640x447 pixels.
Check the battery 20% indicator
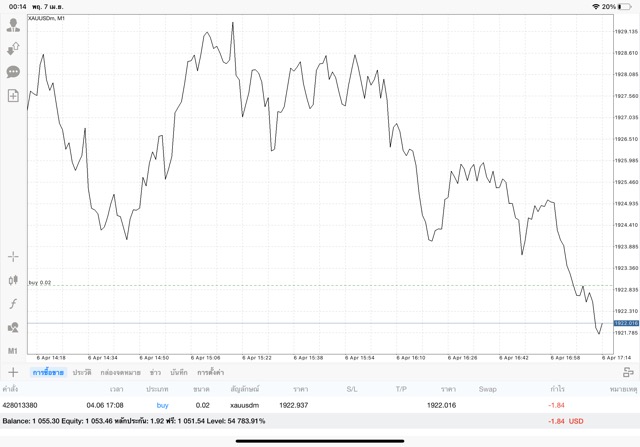[x=616, y=7]
